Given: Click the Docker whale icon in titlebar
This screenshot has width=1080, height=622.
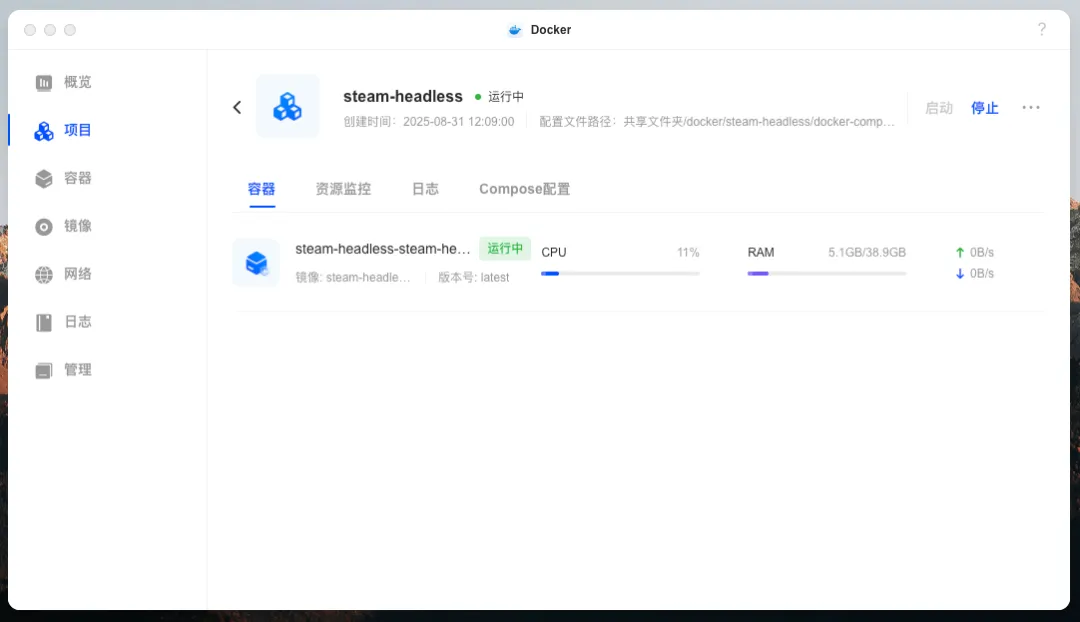Looking at the screenshot, I should (514, 29).
